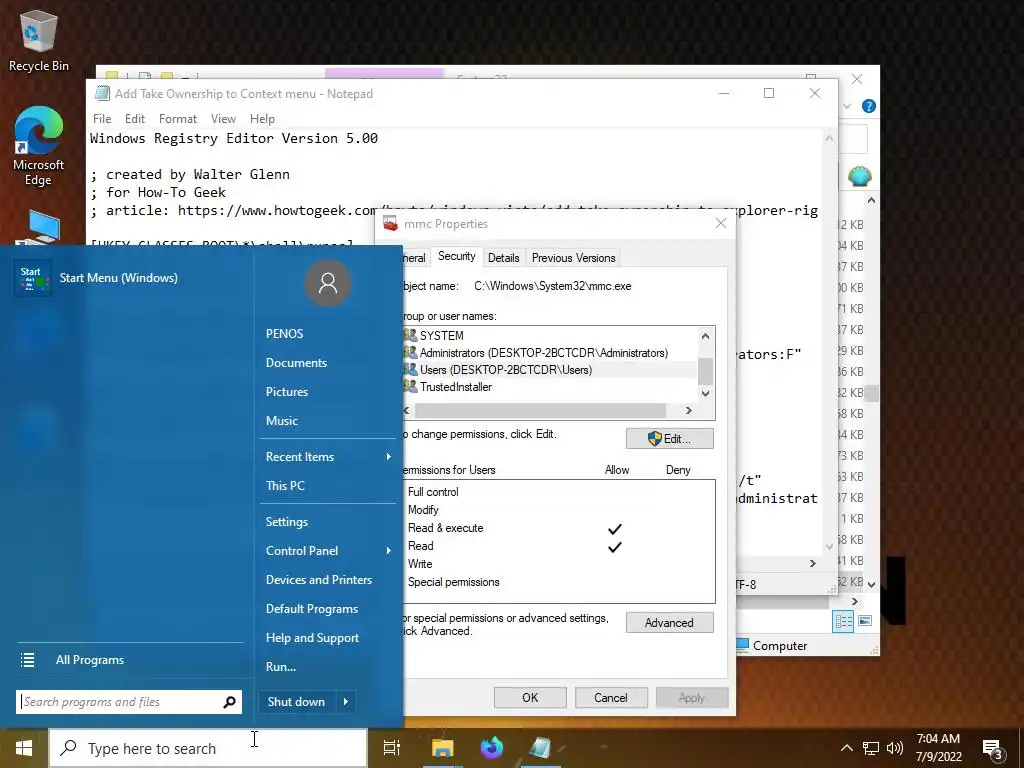Expand the Recent Items submenu
Viewport: 1024px width, 768px height.
(x=389, y=456)
